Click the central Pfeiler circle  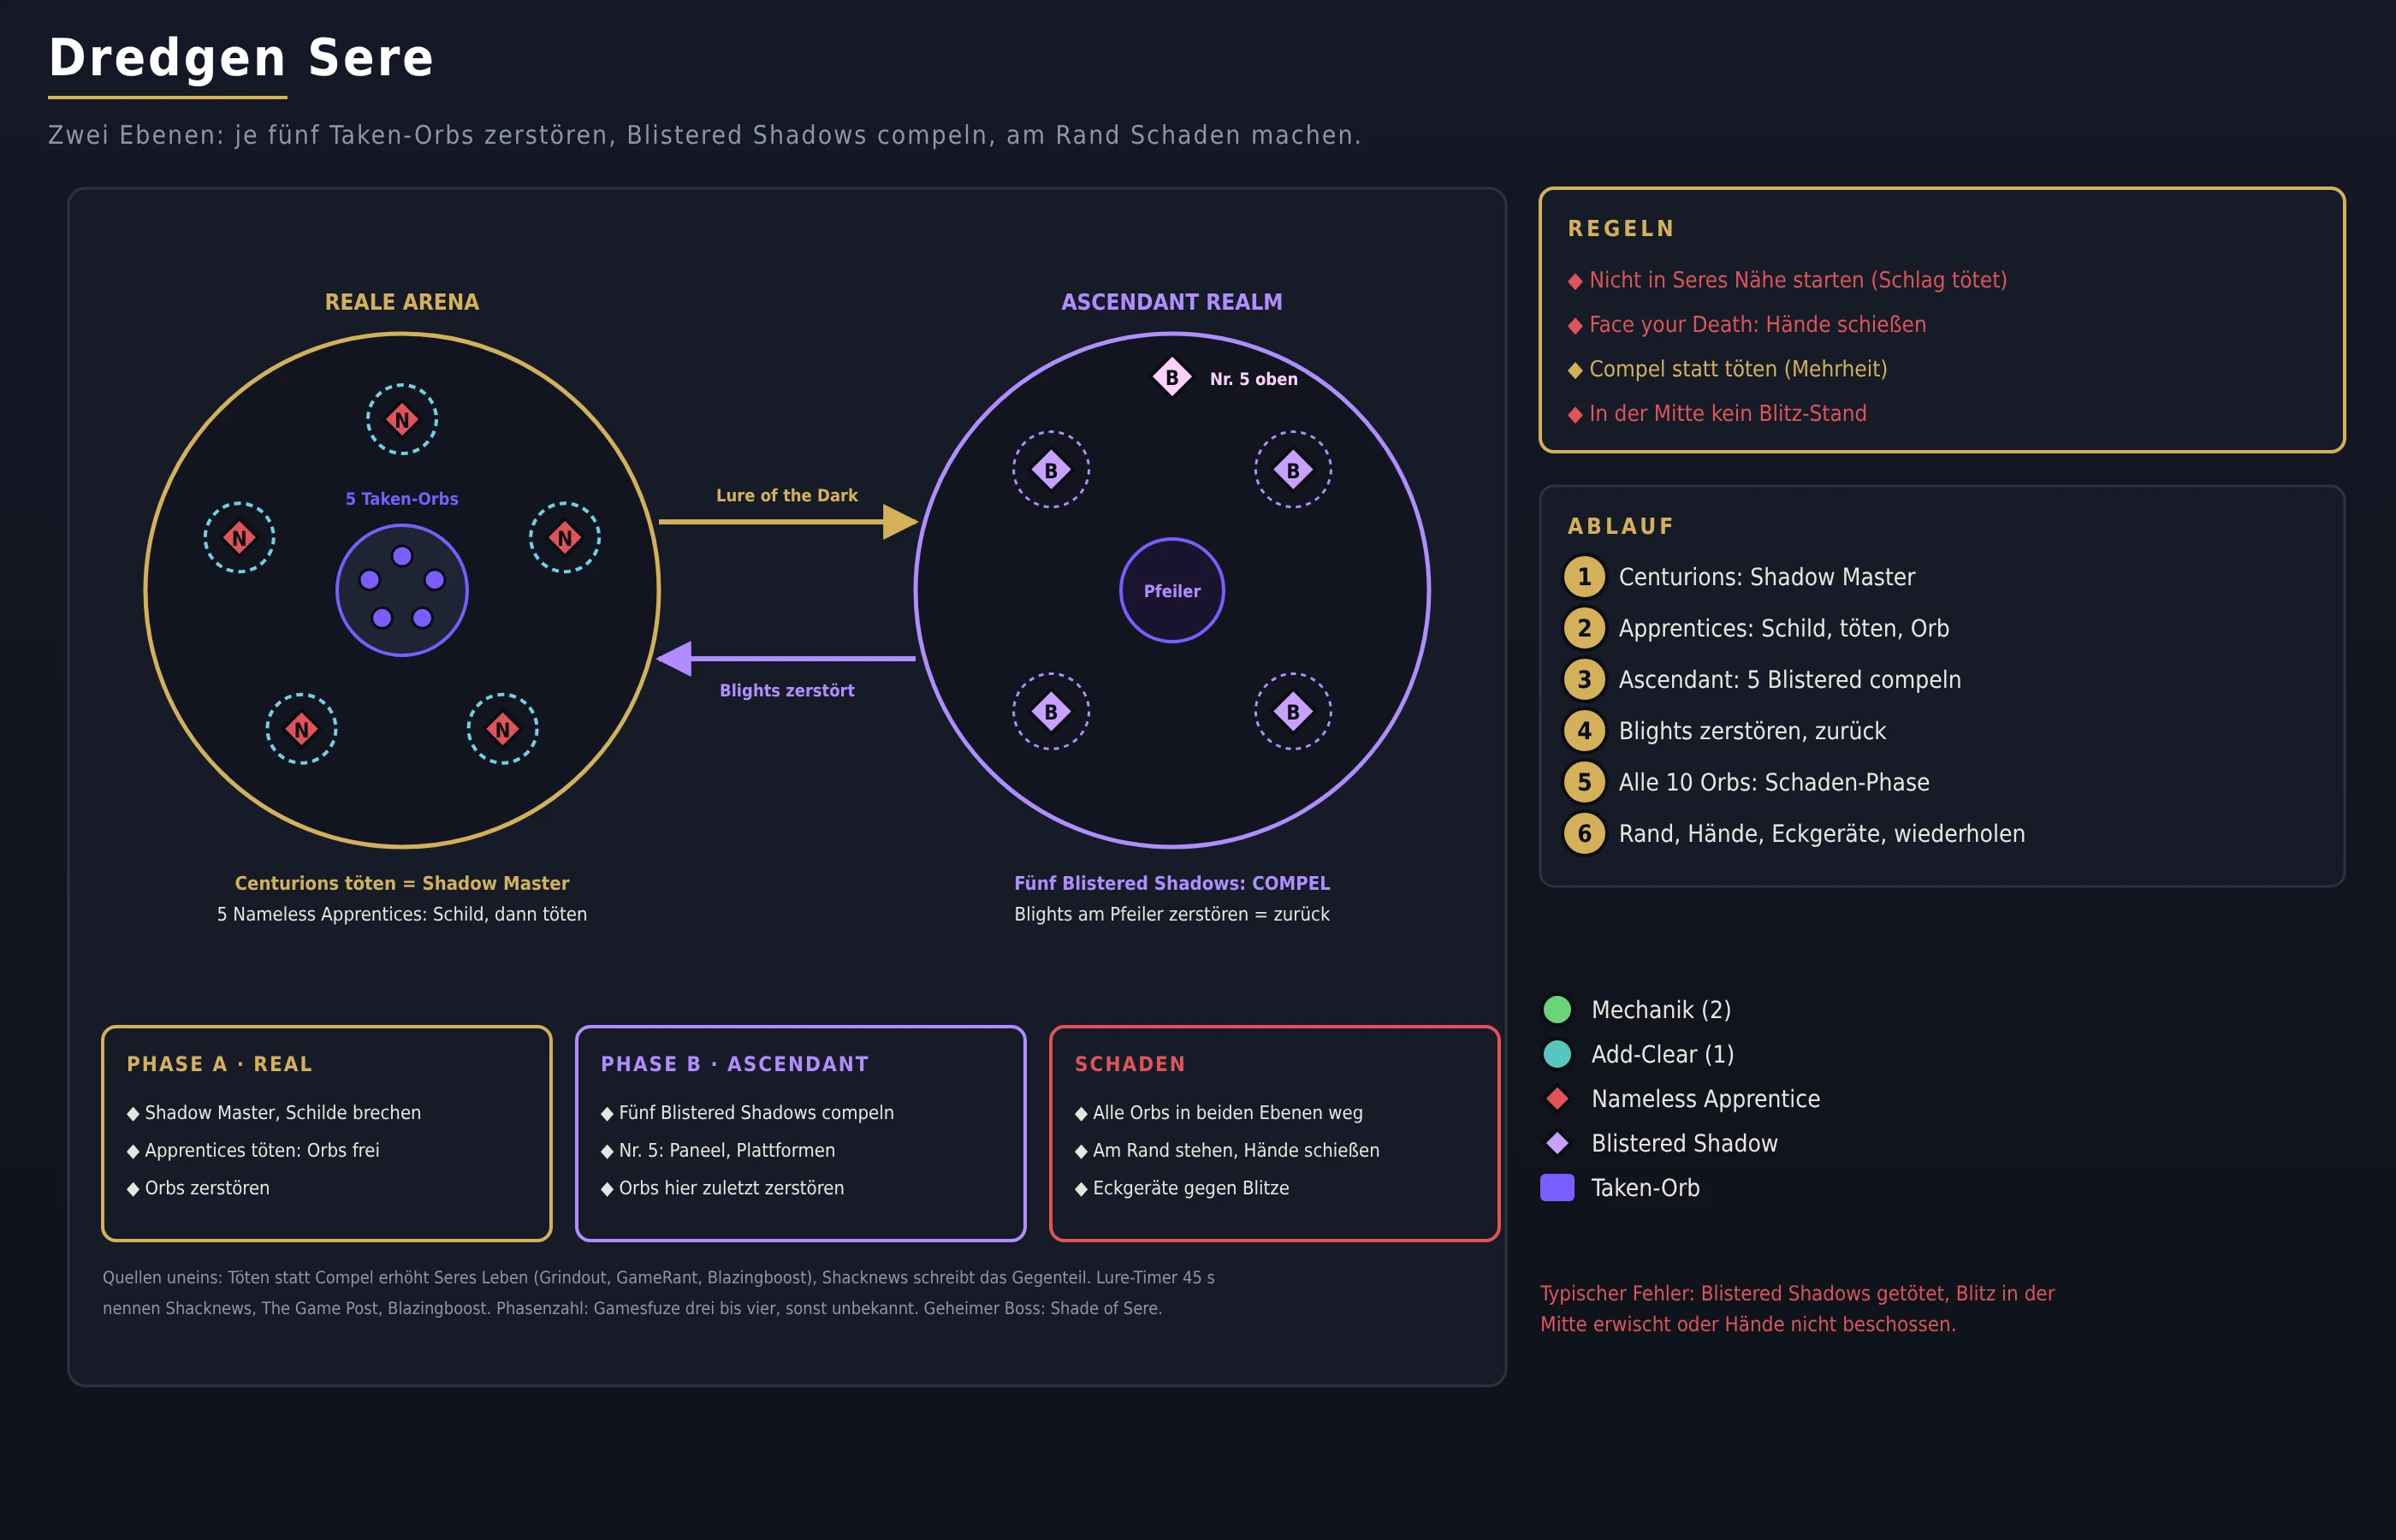coord(1172,590)
